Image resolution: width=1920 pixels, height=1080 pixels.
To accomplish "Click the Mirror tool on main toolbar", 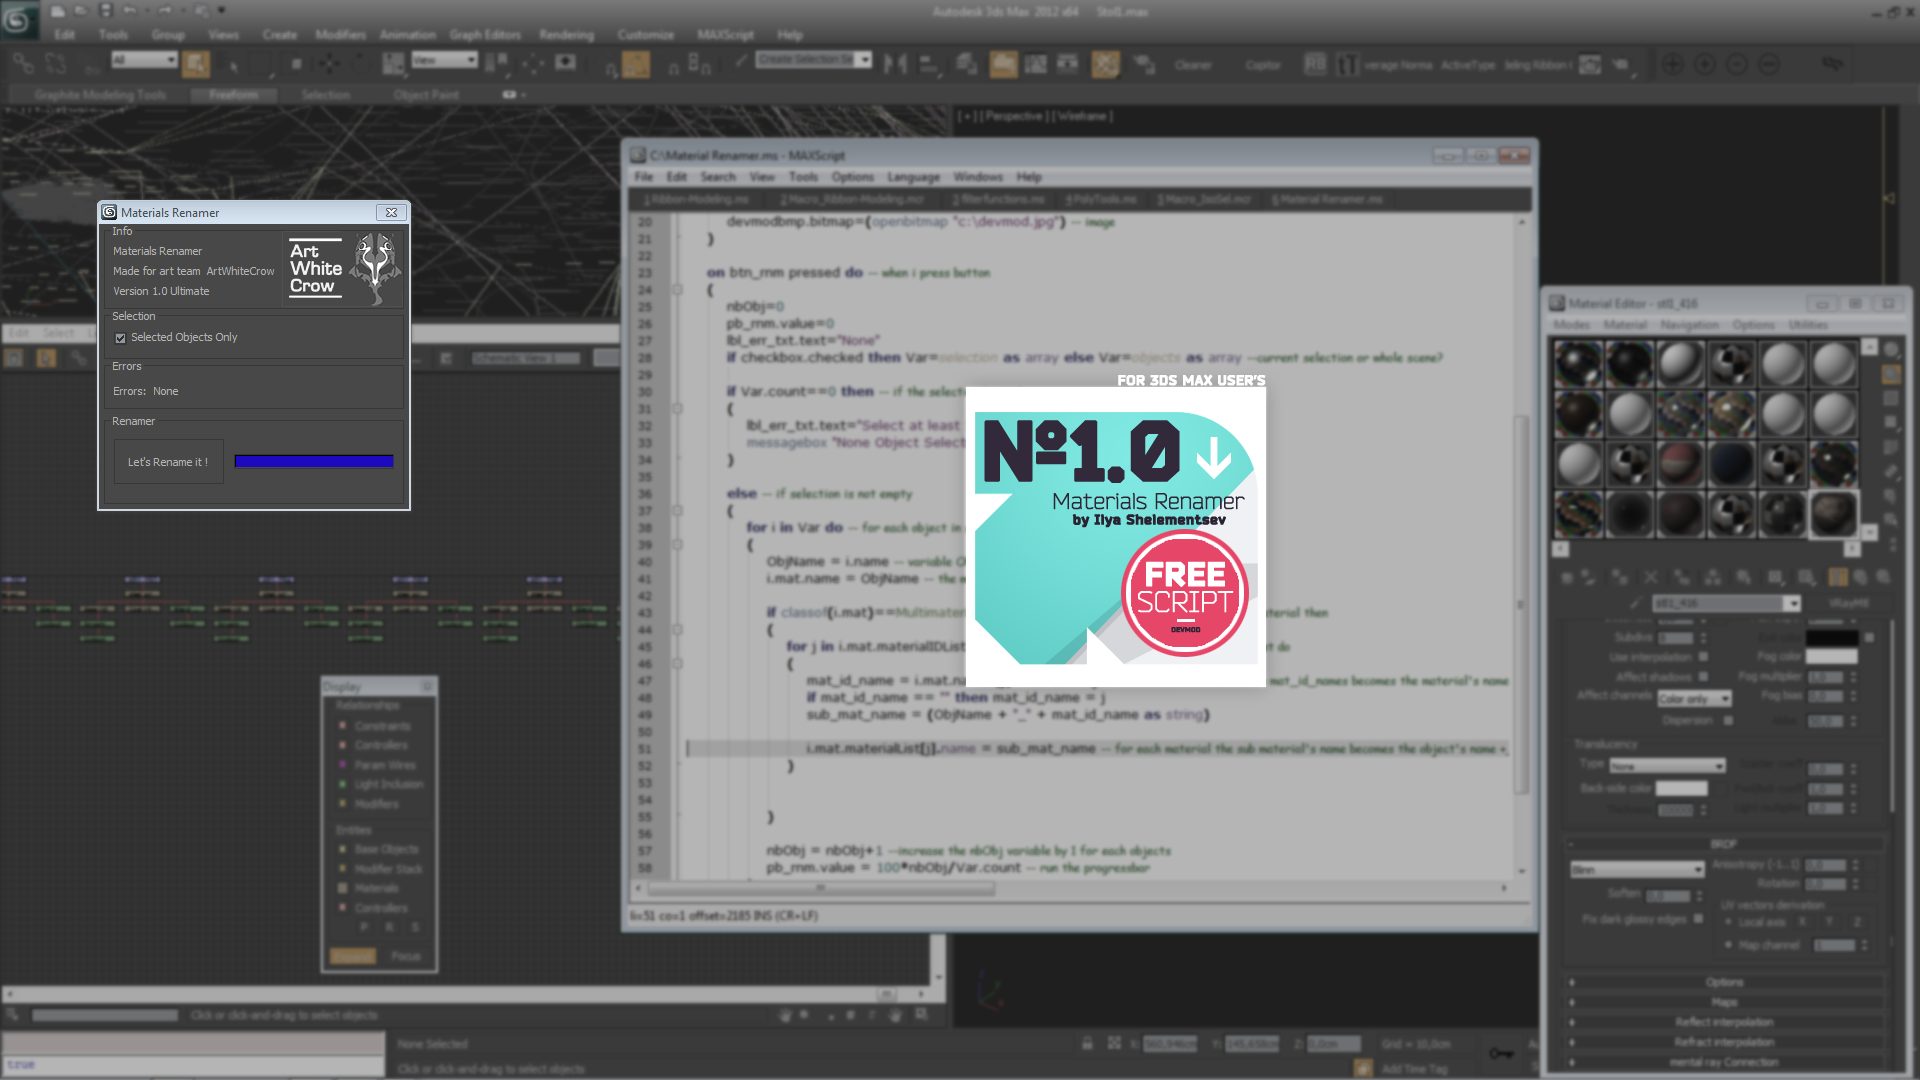I will coord(896,64).
